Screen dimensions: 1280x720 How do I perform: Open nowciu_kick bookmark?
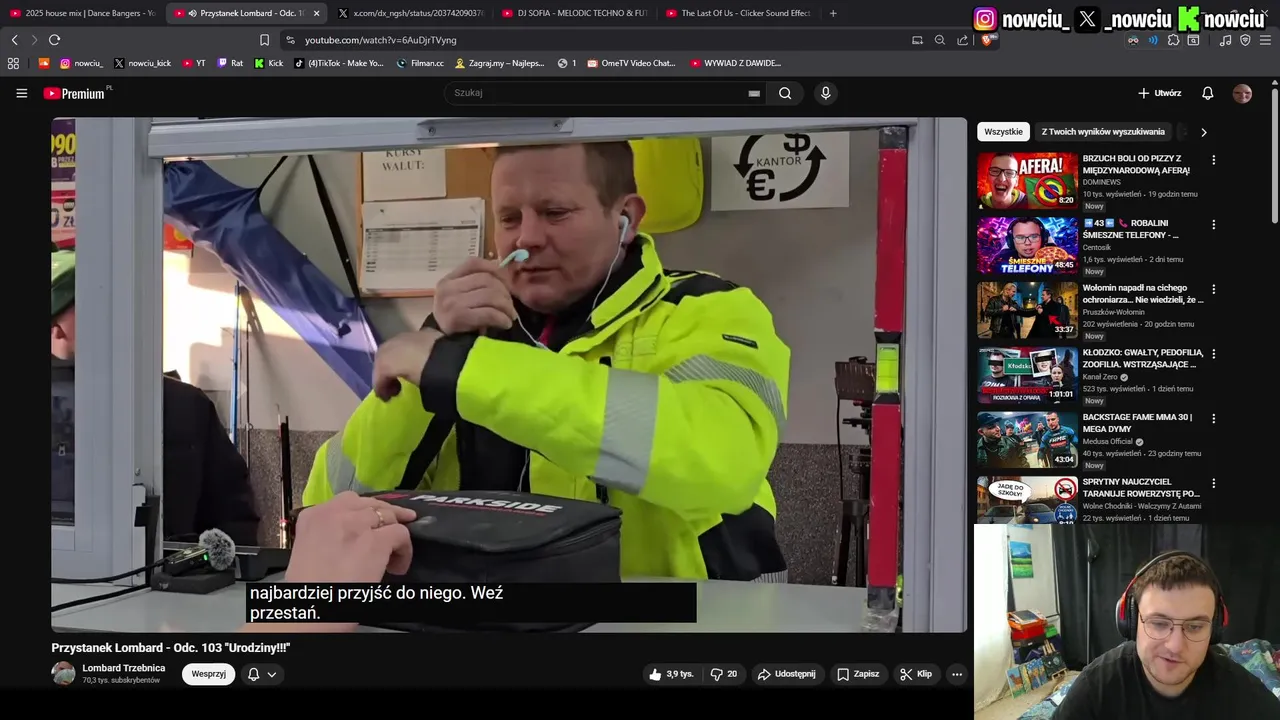[x=142, y=63]
